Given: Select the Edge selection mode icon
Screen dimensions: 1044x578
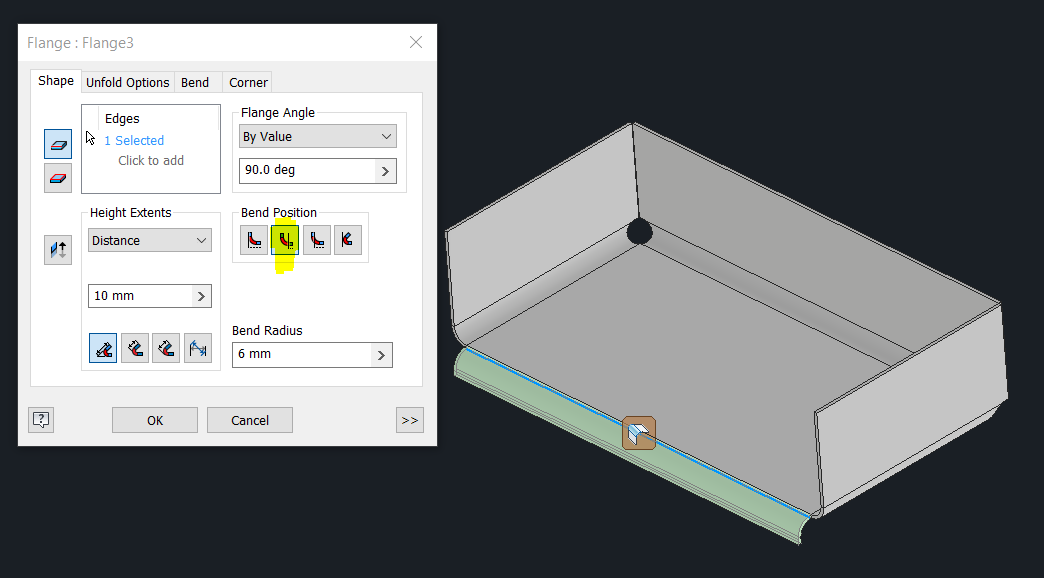Looking at the screenshot, I should pos(57,144).
